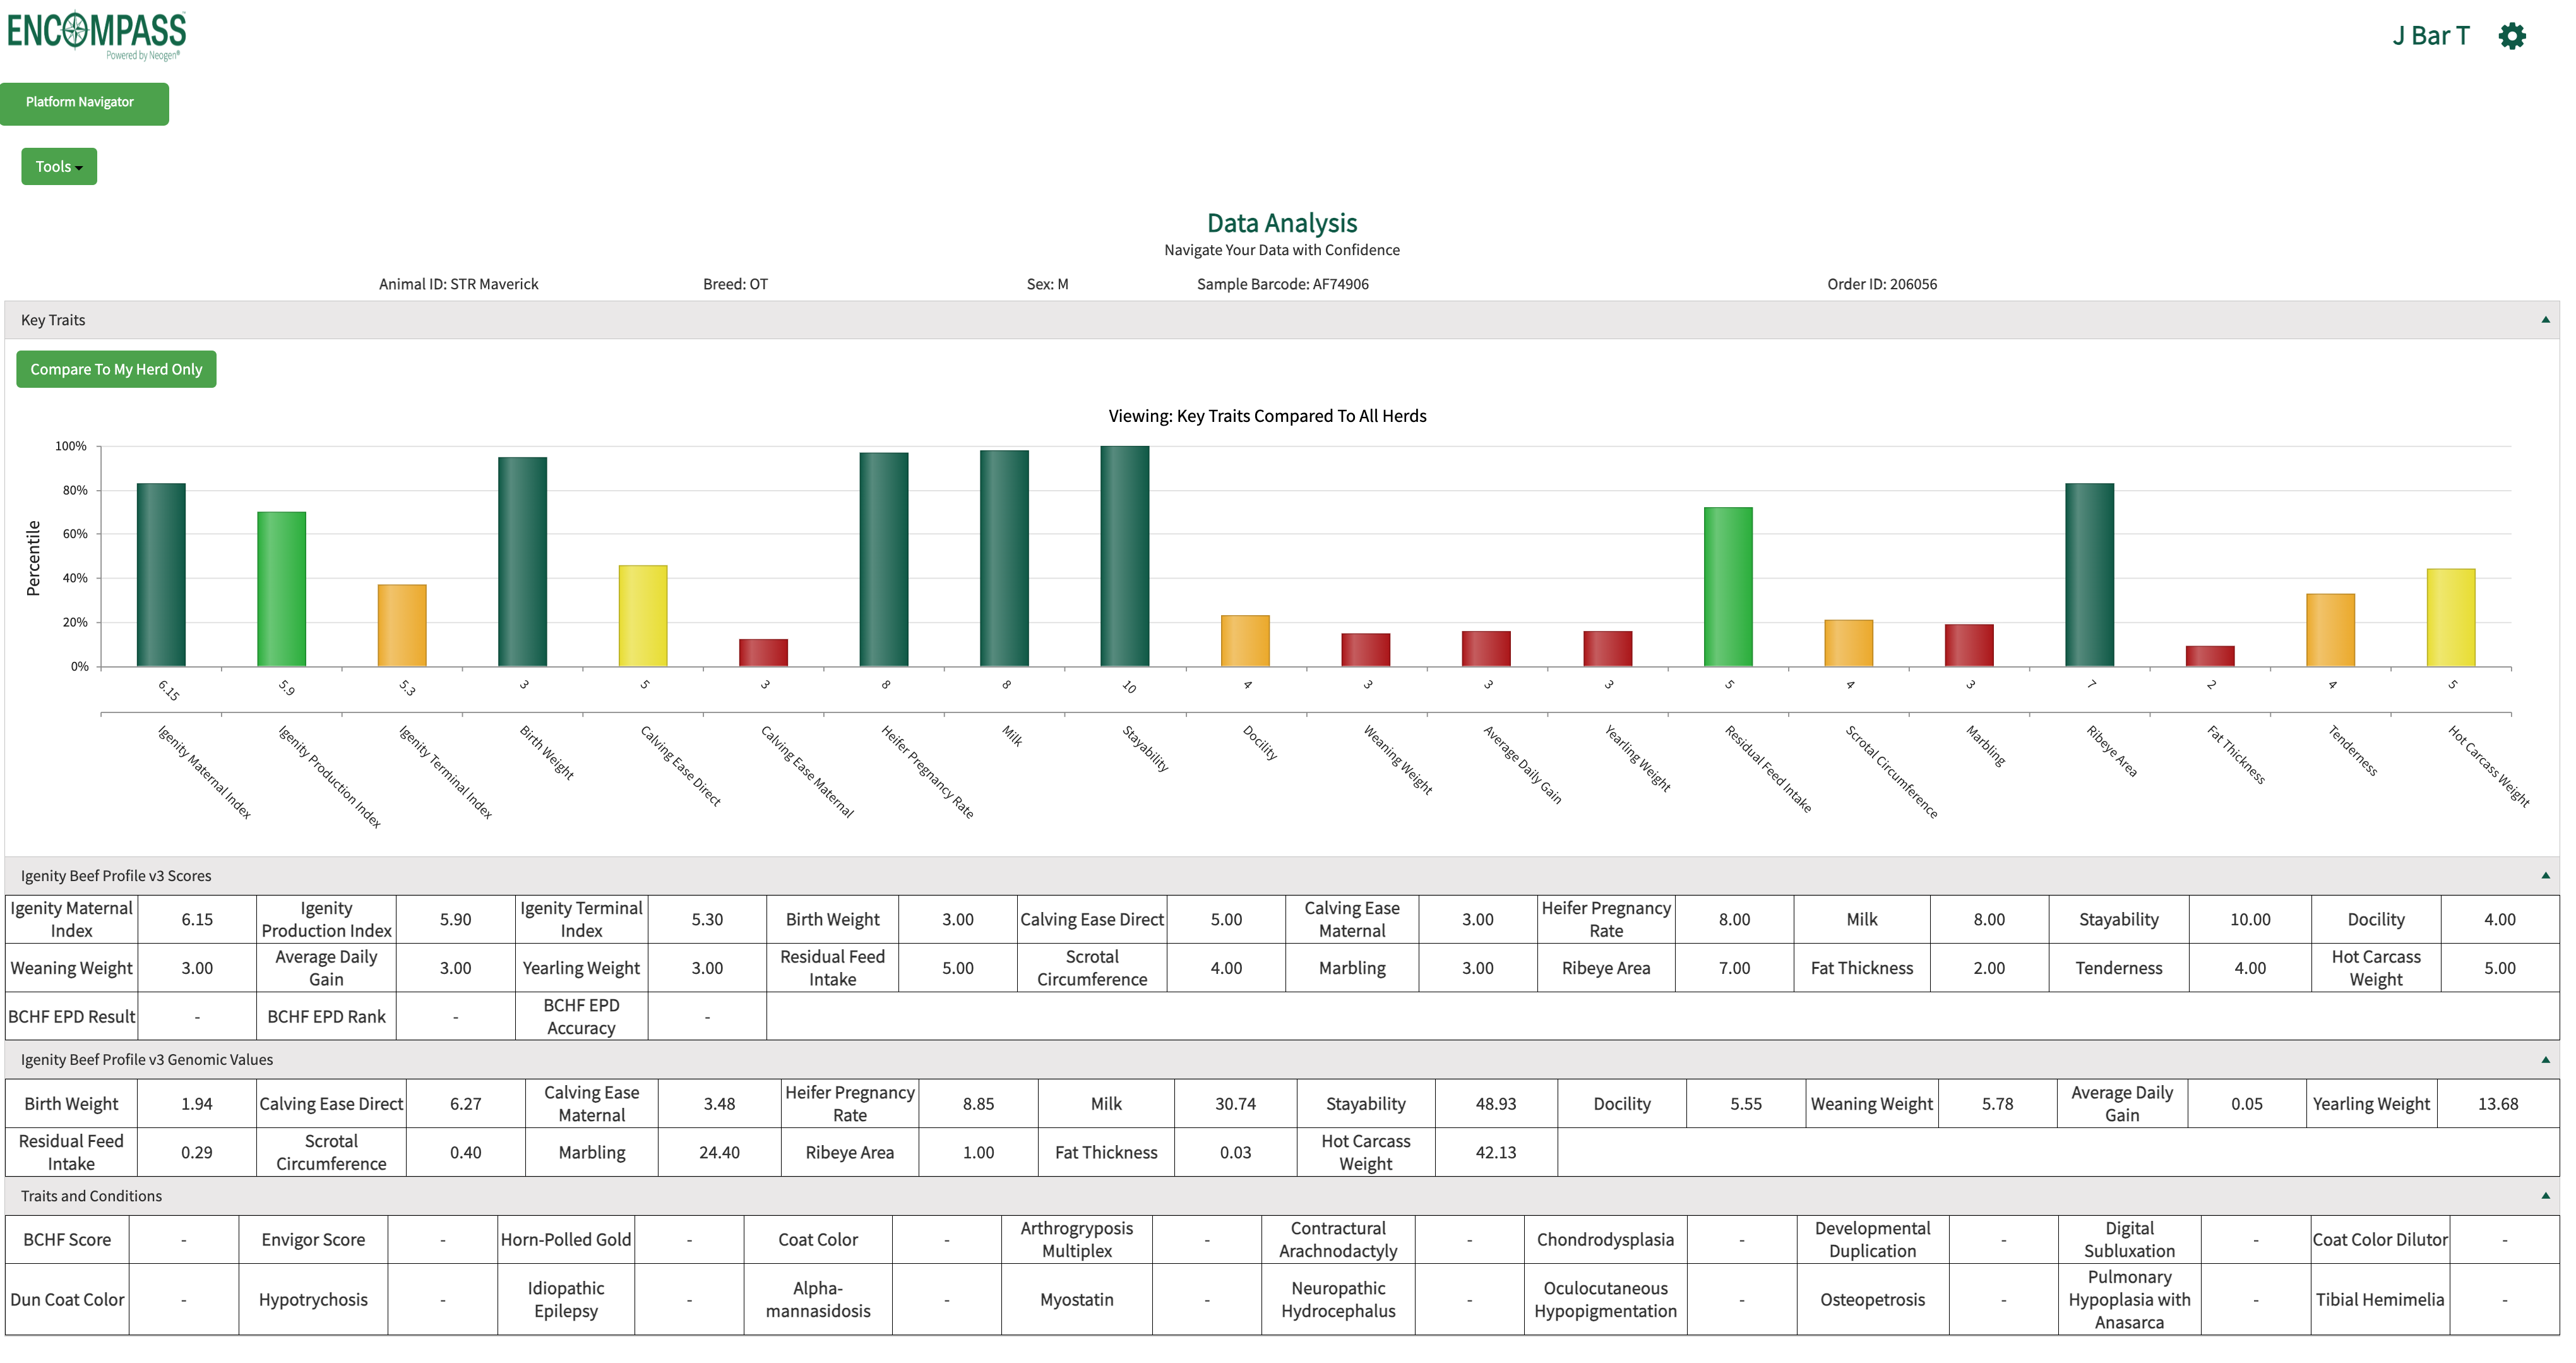Click the Stayability score 10.00 cell
The image size is (2576, 1363).
click(x=2250, y=919)
